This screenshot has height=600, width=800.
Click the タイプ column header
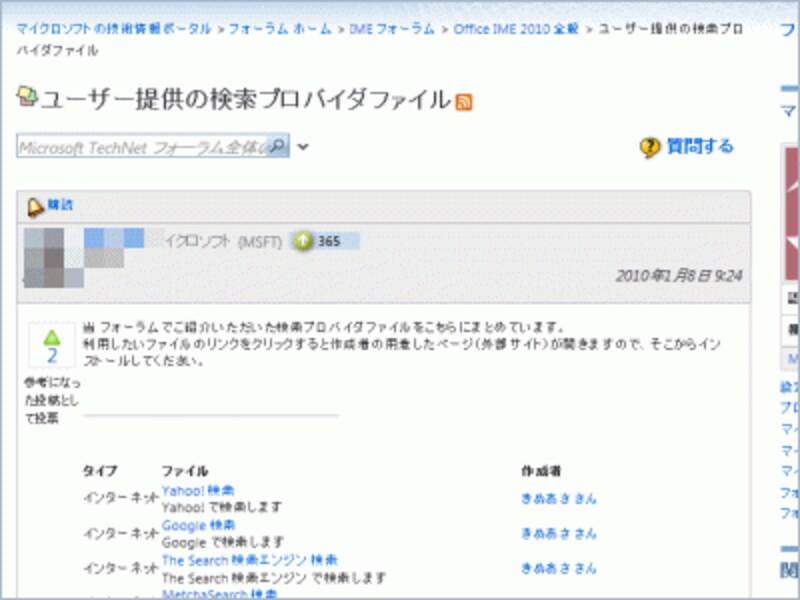pos(100,471)
